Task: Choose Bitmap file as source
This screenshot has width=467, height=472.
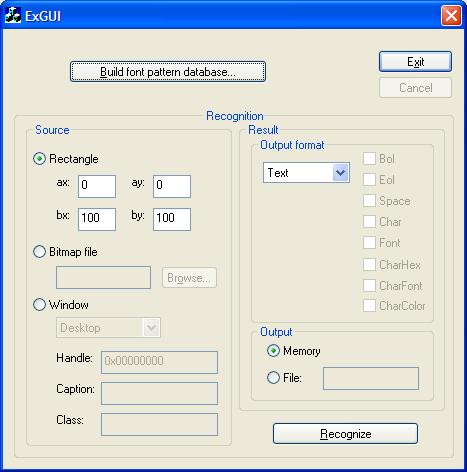Action: click(x=39, y=252)
